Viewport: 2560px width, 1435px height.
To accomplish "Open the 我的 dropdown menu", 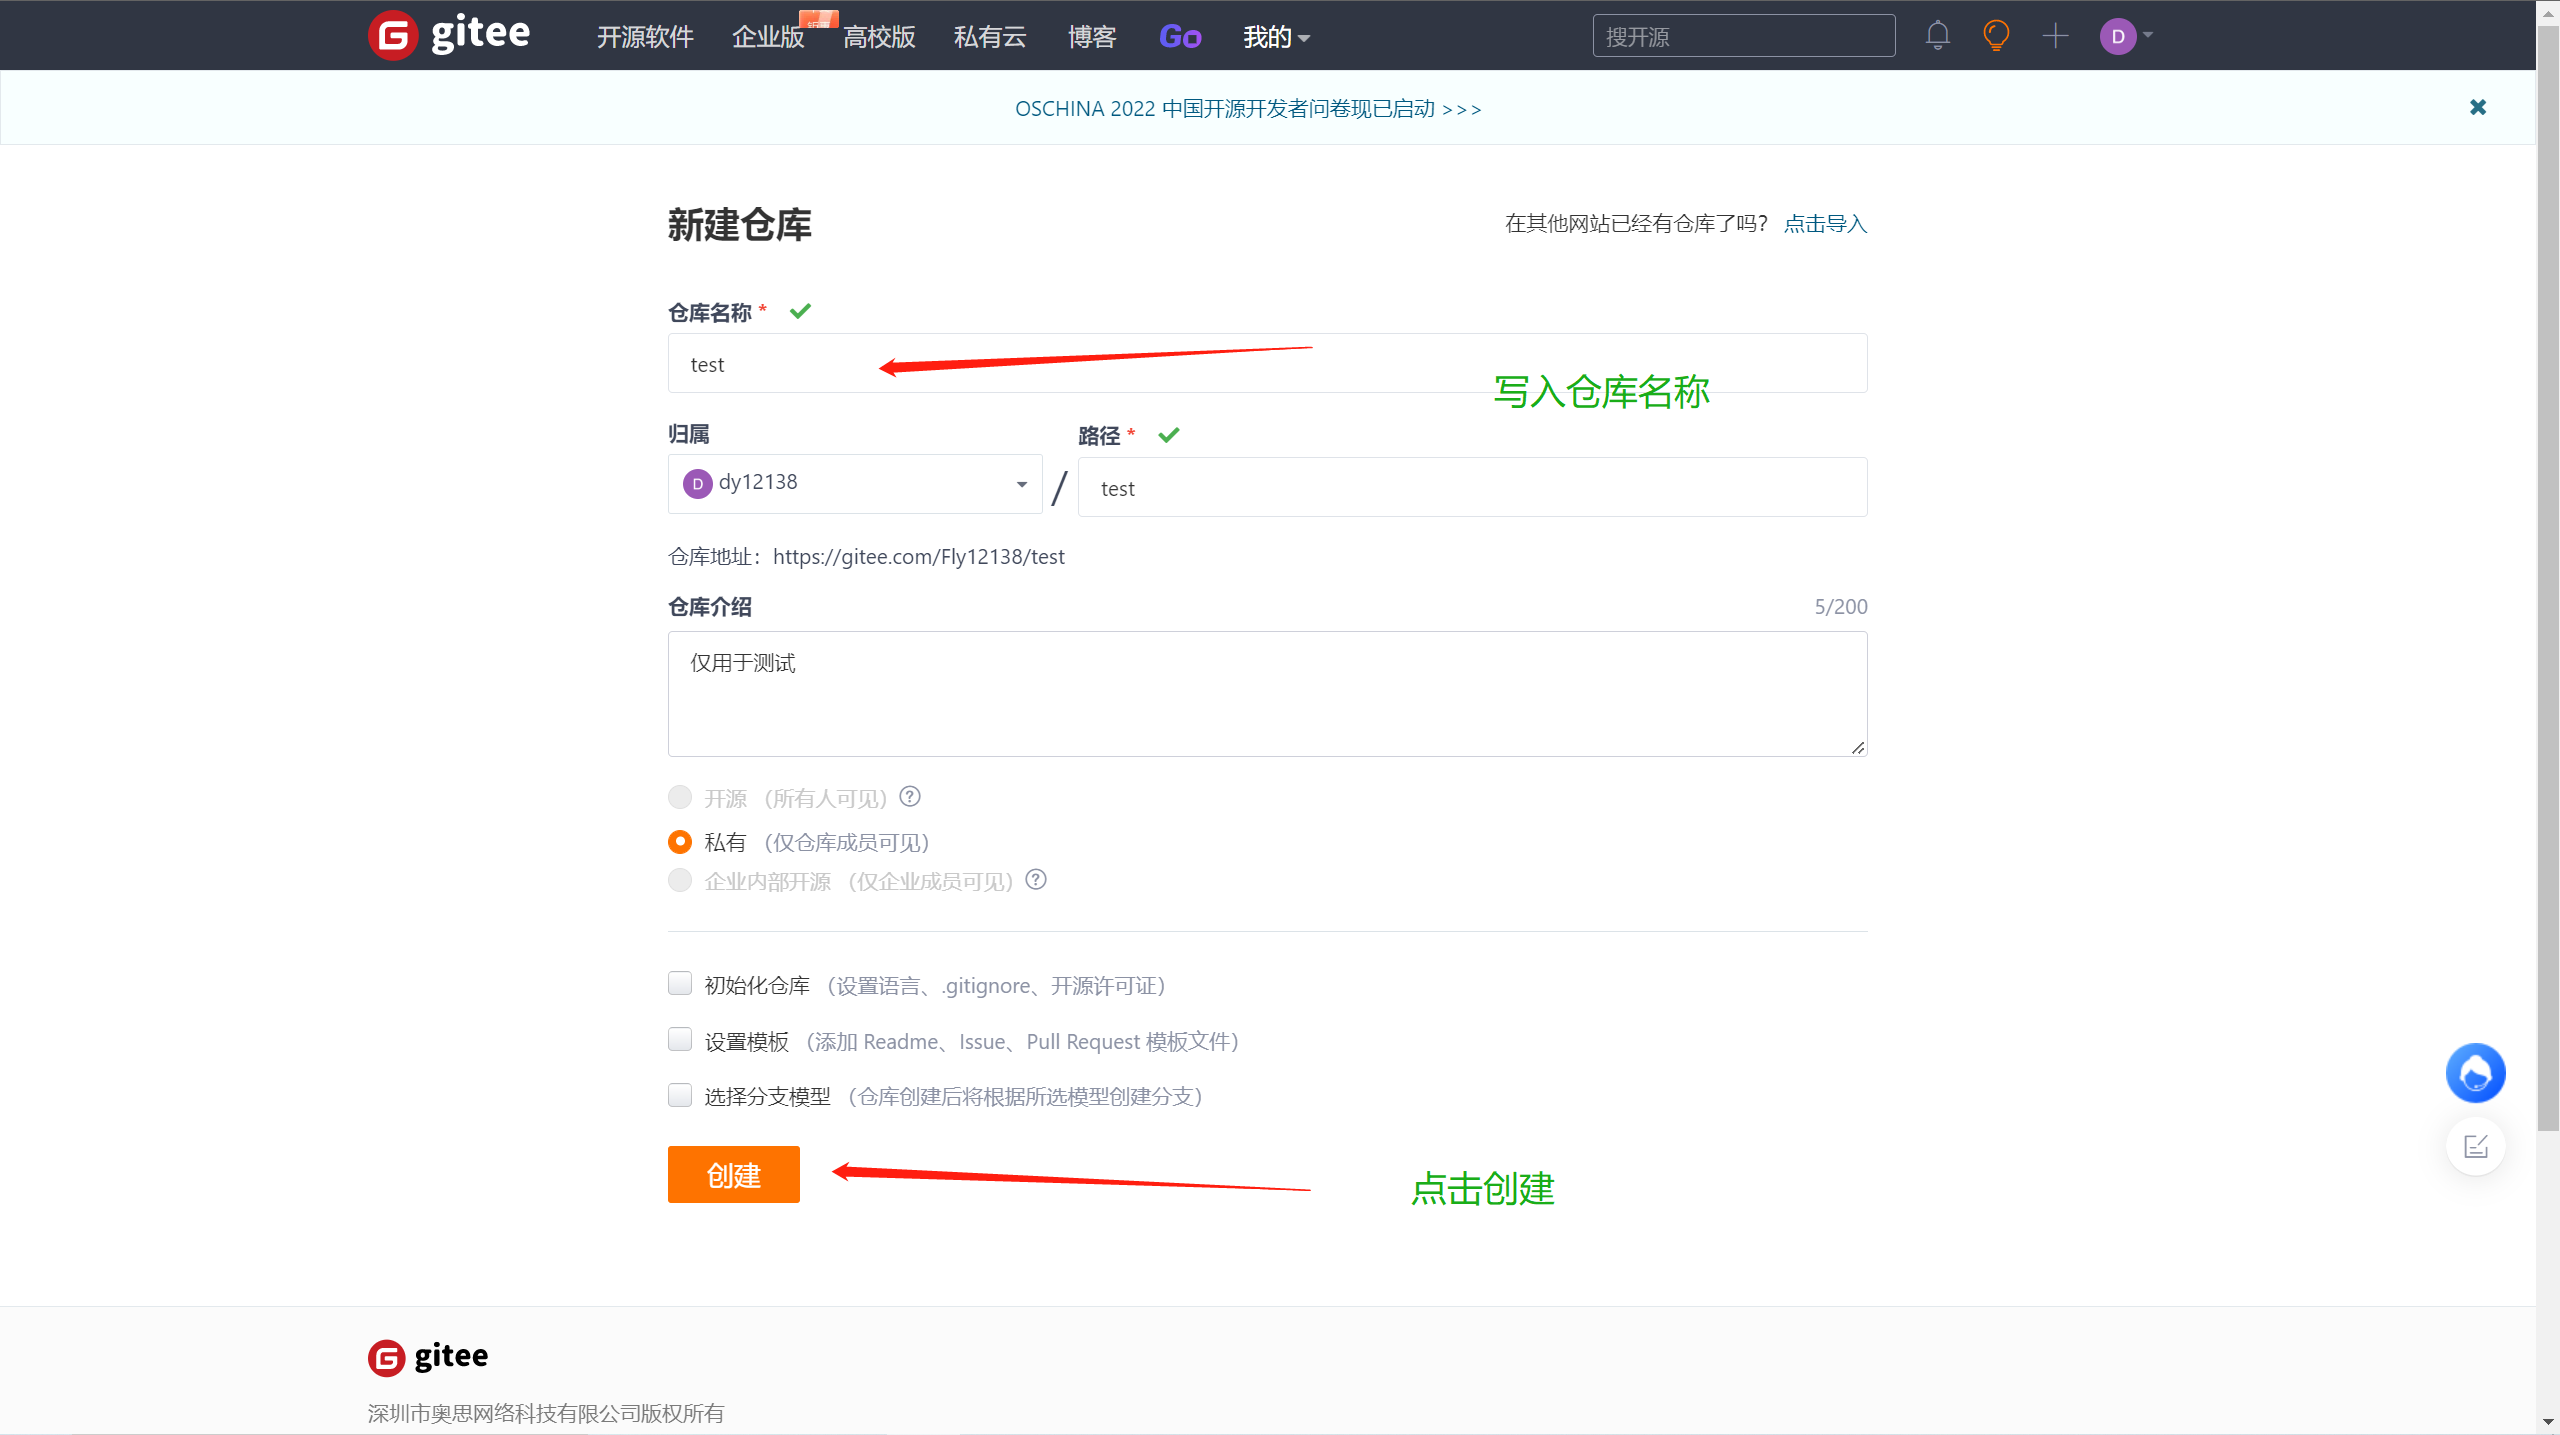I will [x=1275, y=37].
